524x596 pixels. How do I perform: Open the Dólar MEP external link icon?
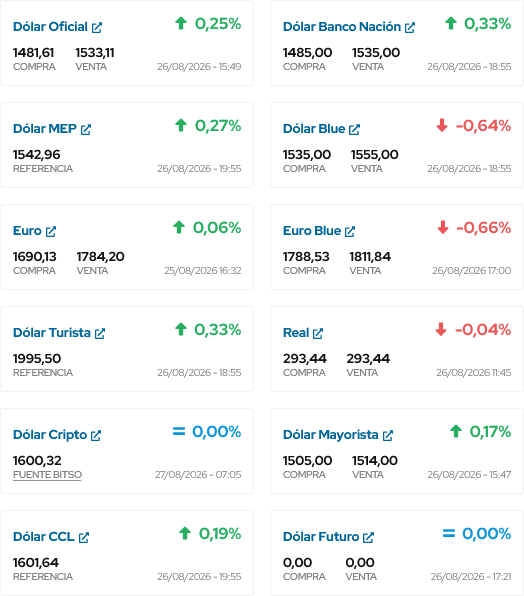(x=86, y=129)
